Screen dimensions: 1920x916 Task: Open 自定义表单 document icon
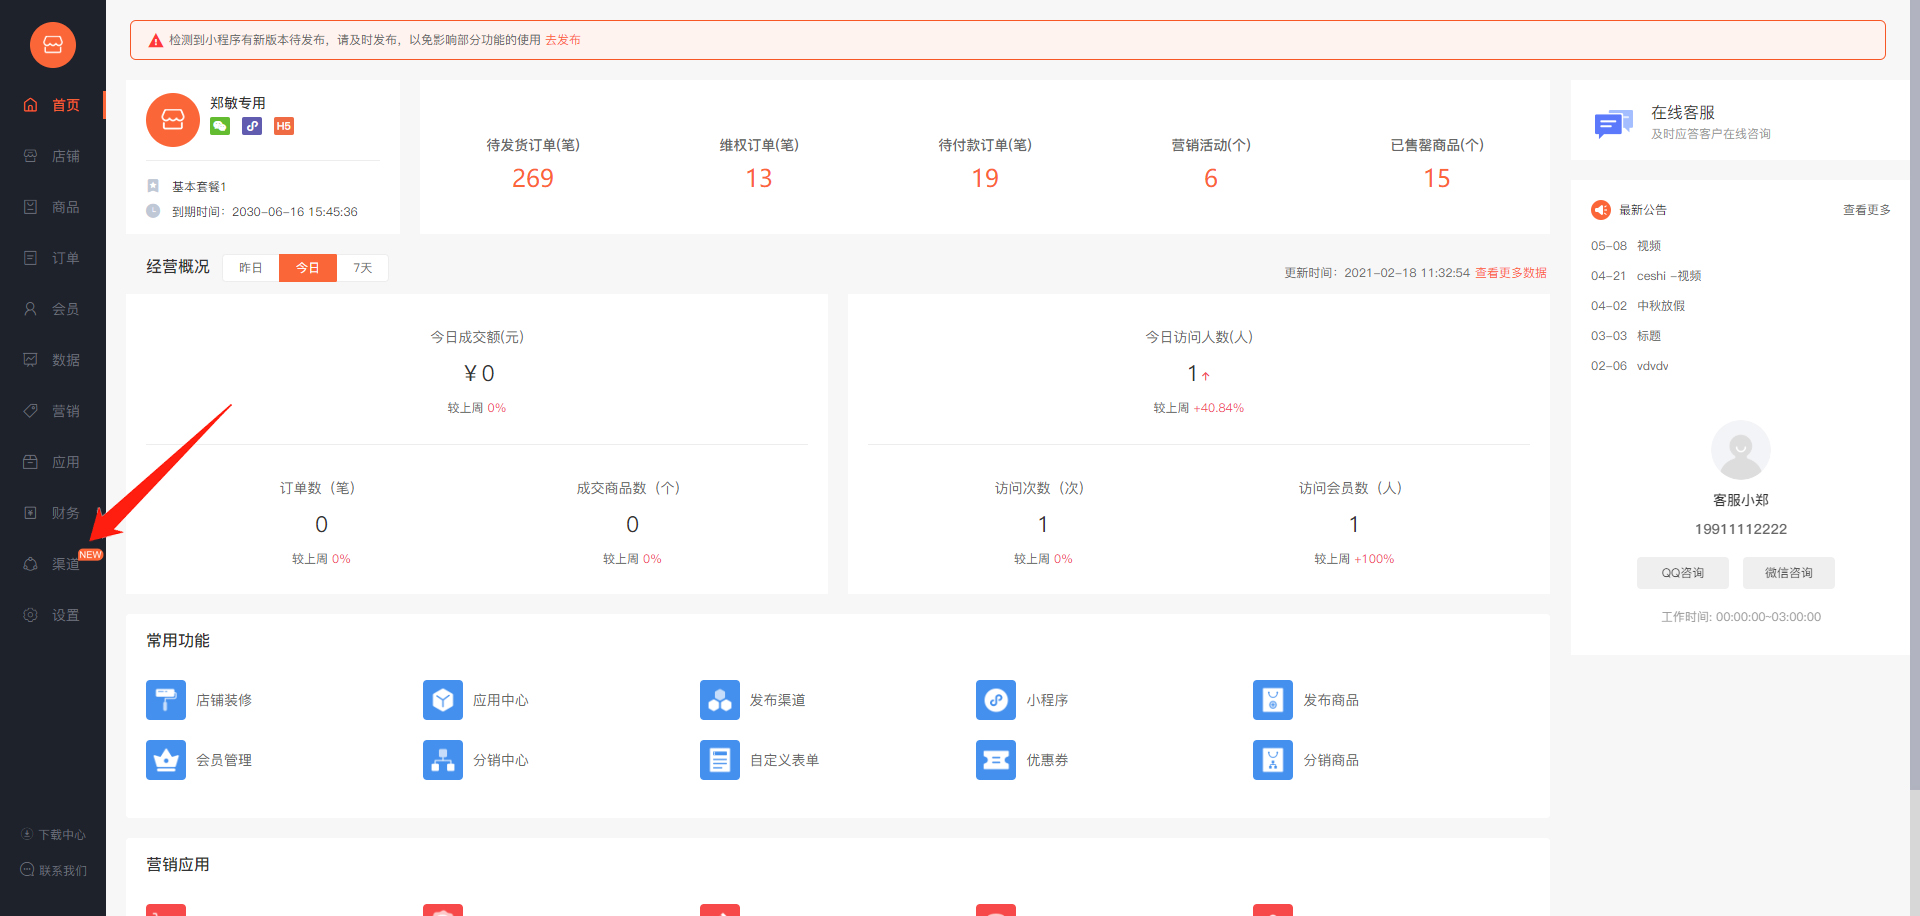click(x=719, y=760)
